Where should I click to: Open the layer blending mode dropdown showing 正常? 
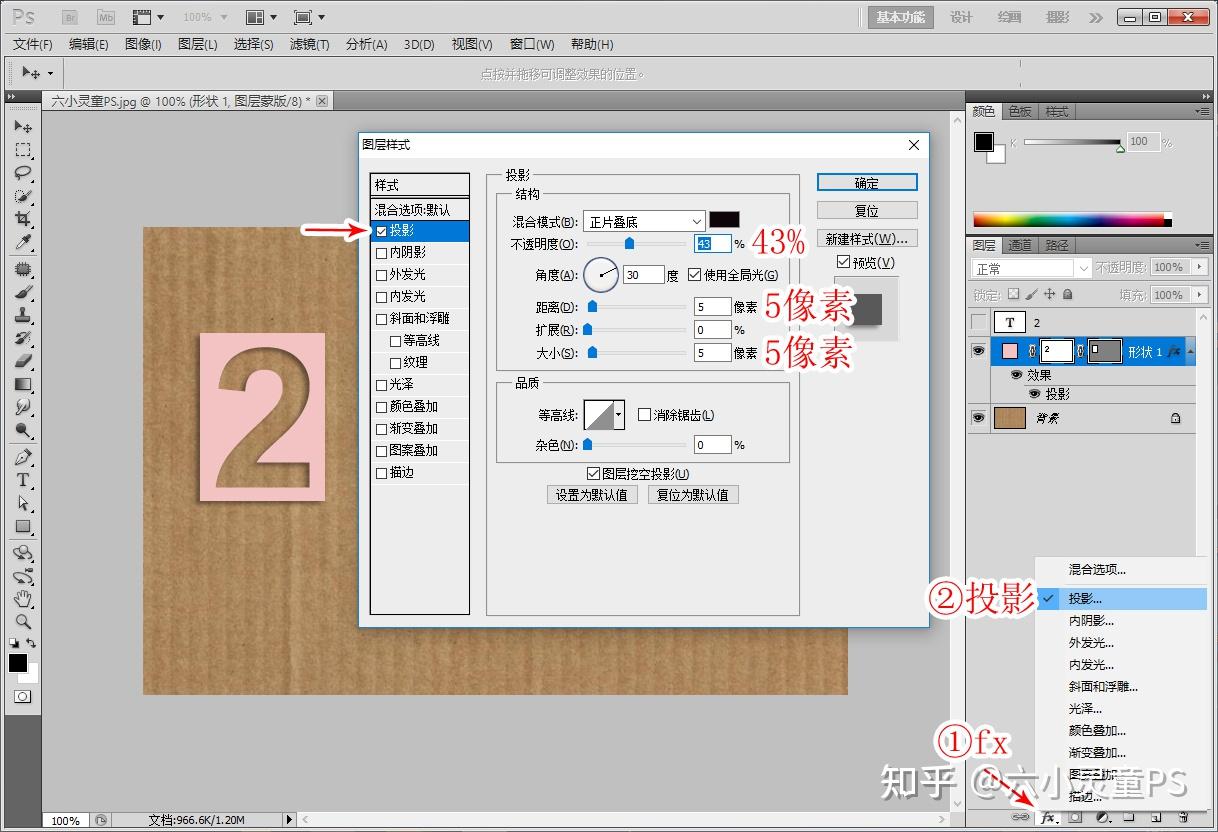click(1023, 267)
